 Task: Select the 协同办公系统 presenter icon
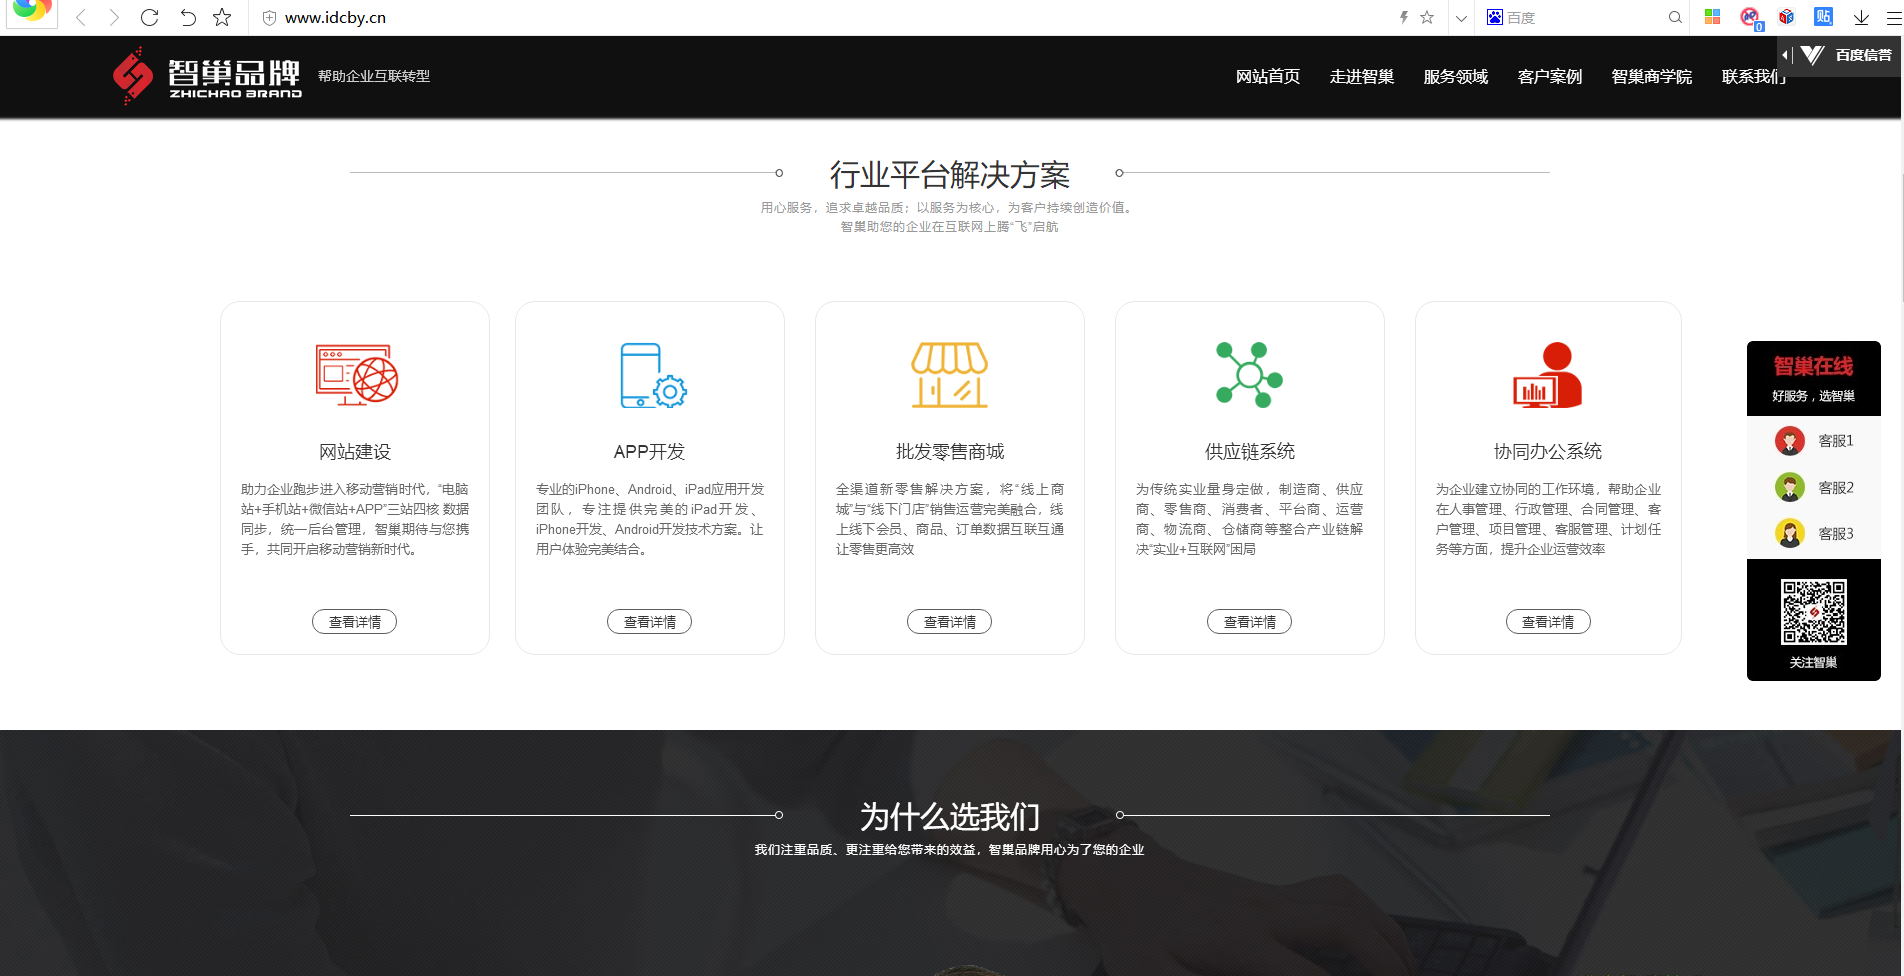point(1547,377)
